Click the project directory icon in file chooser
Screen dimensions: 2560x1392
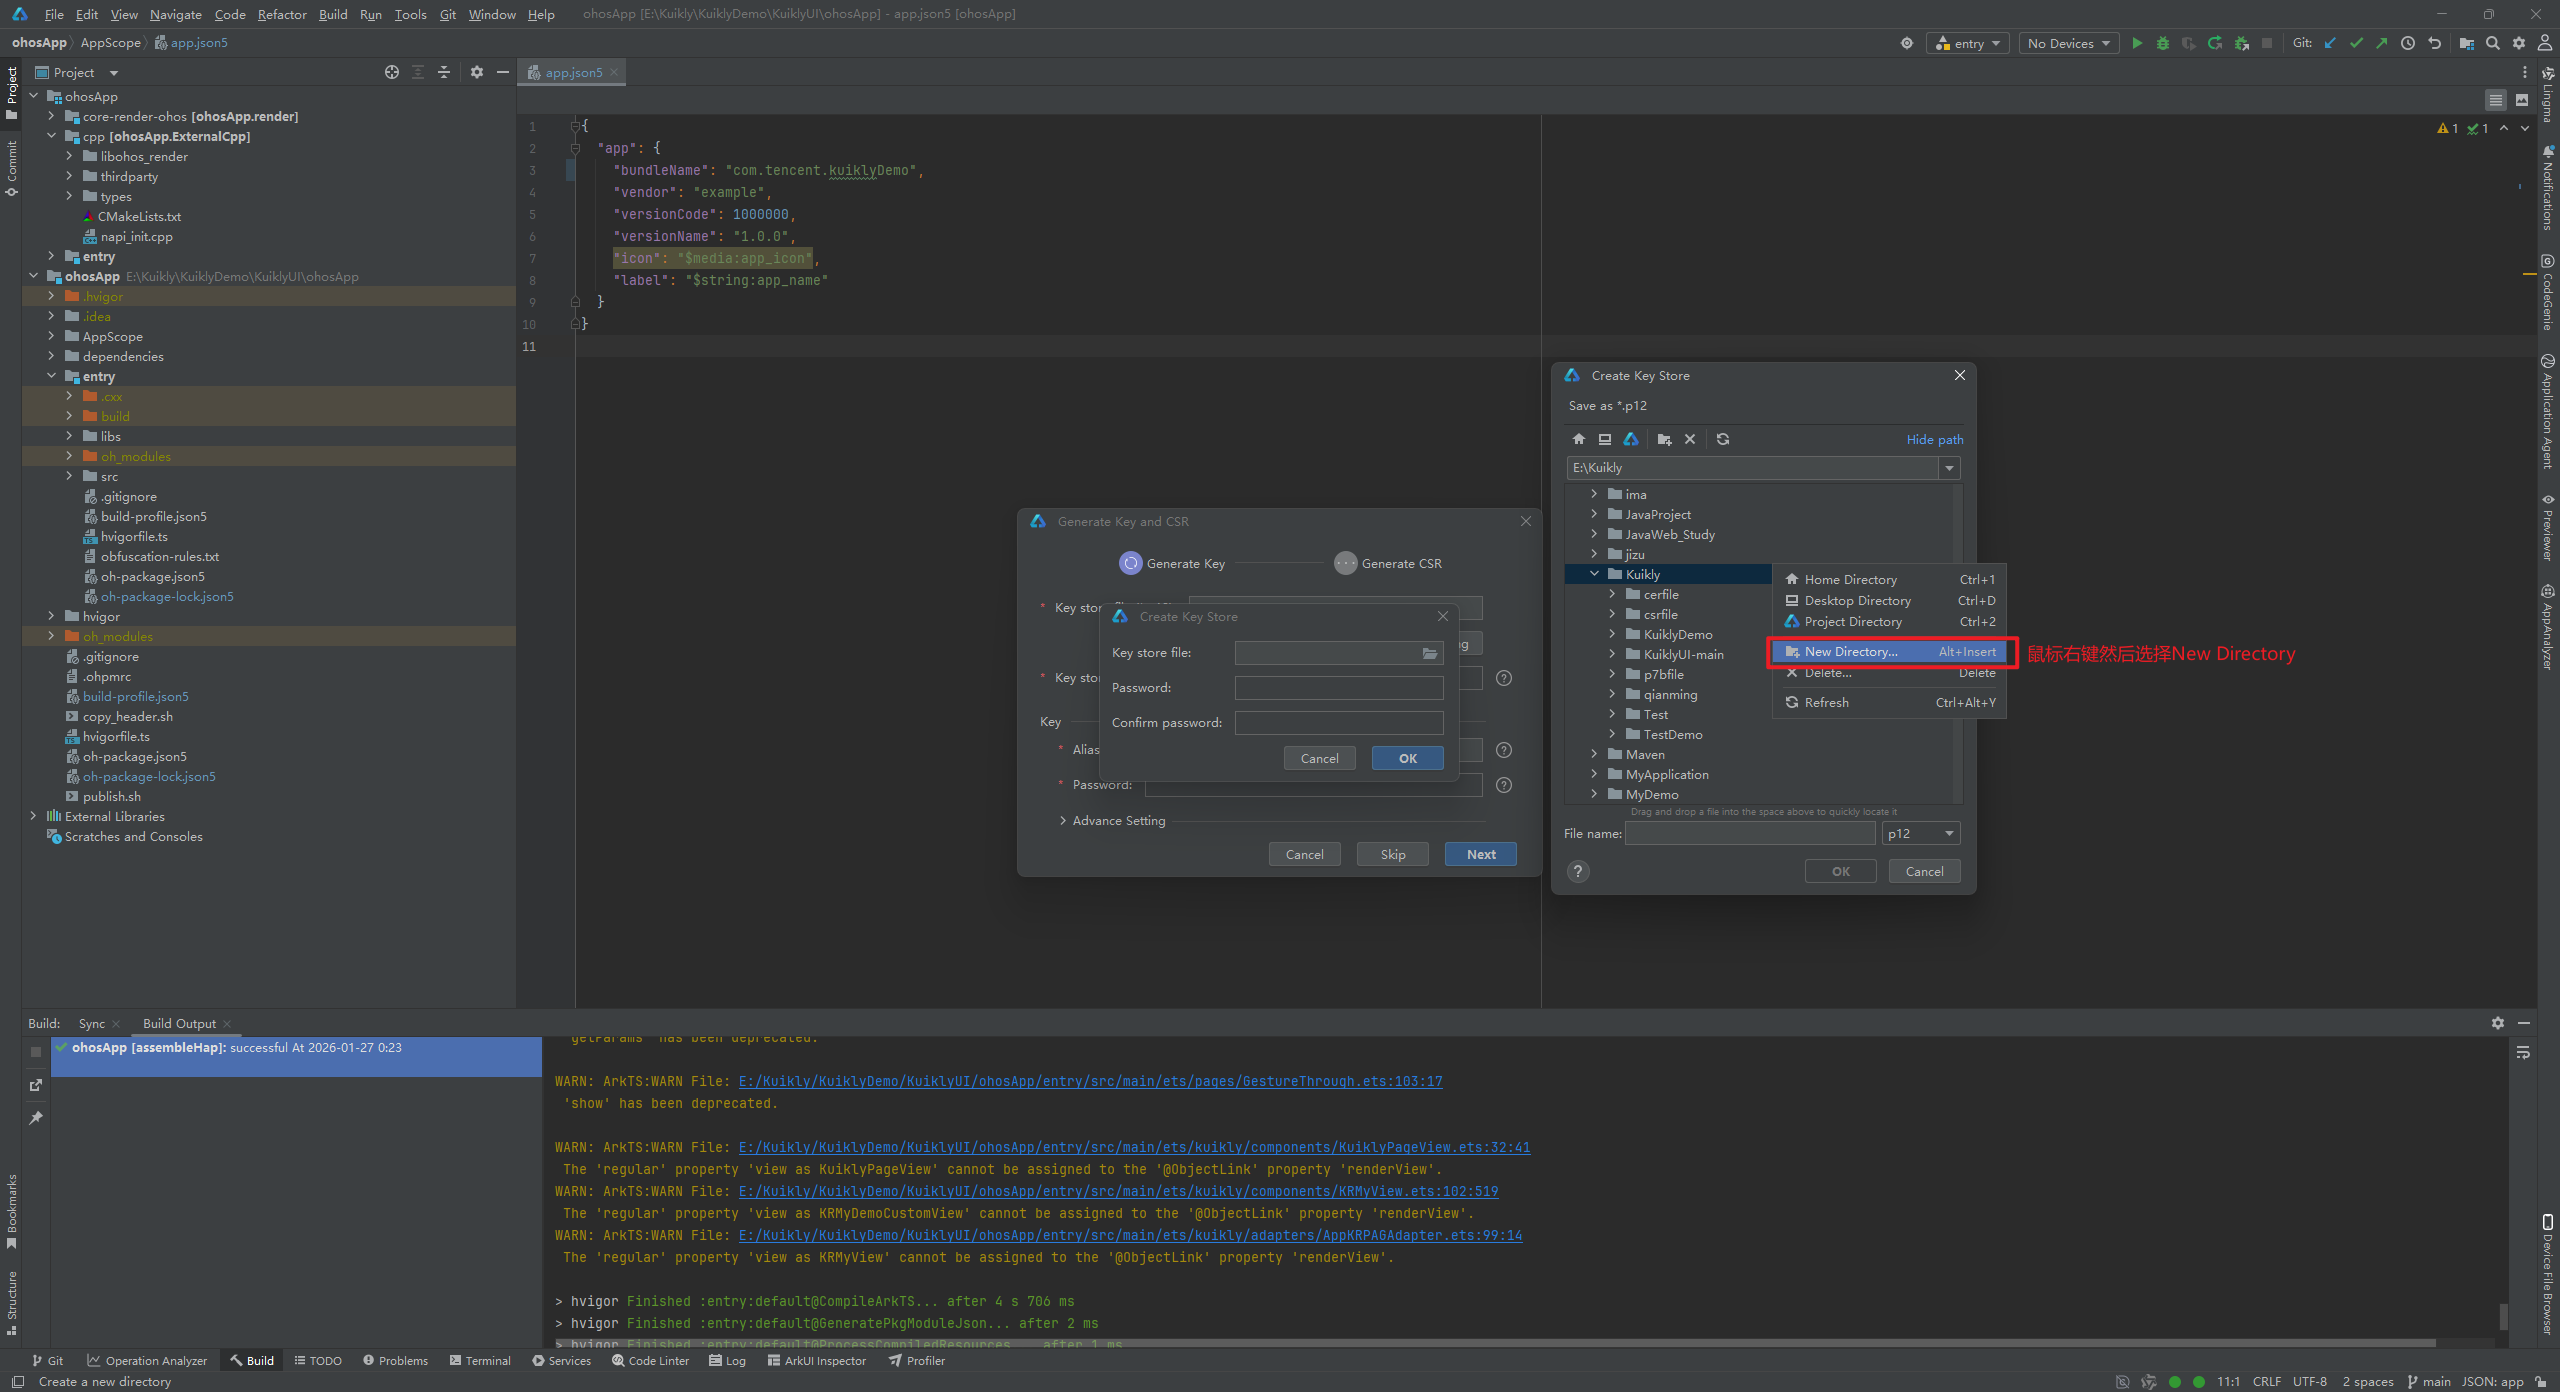[1631, 439]
